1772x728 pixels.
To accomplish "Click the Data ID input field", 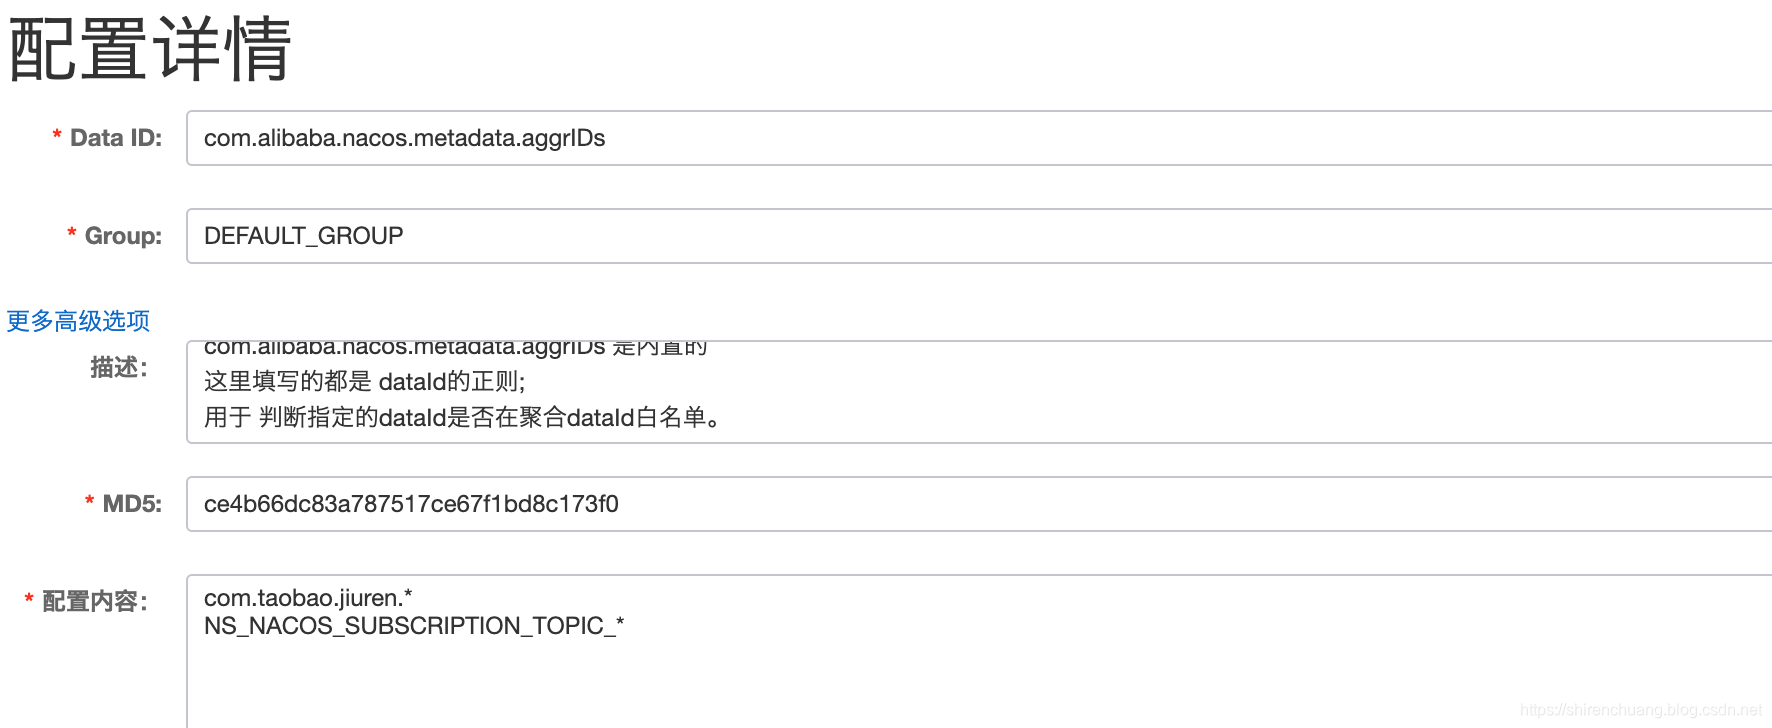I will 978,138.
